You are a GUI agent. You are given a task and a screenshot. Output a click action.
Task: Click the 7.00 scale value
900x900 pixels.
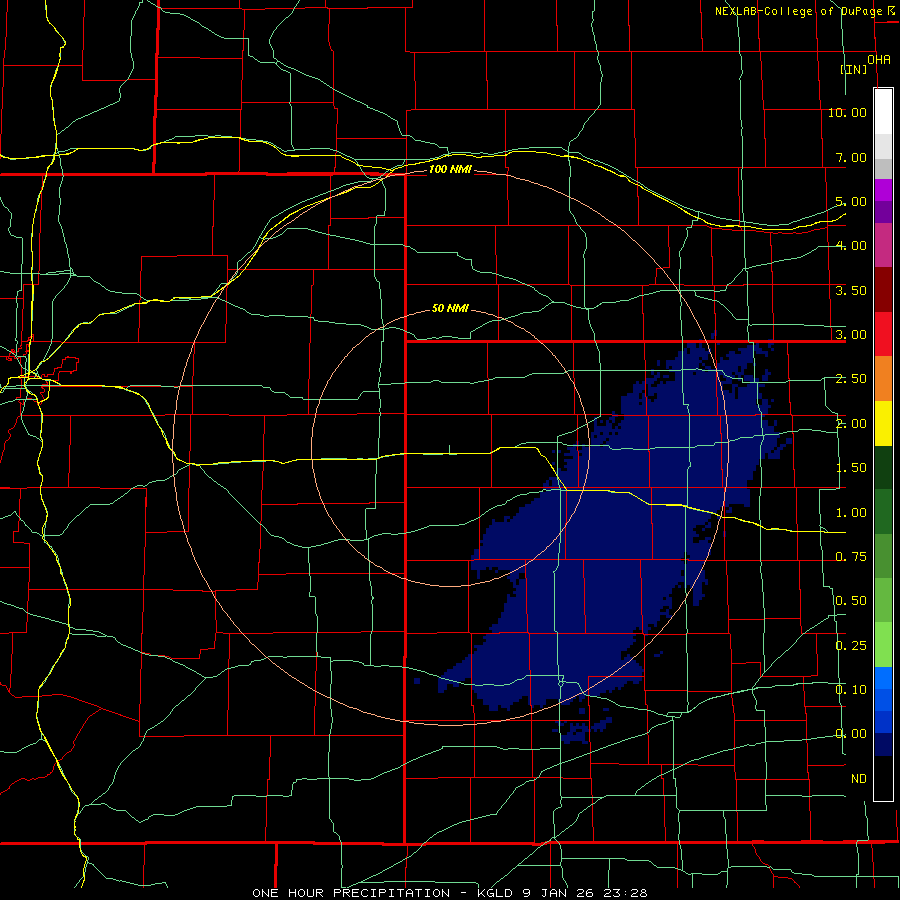[851, 157]
